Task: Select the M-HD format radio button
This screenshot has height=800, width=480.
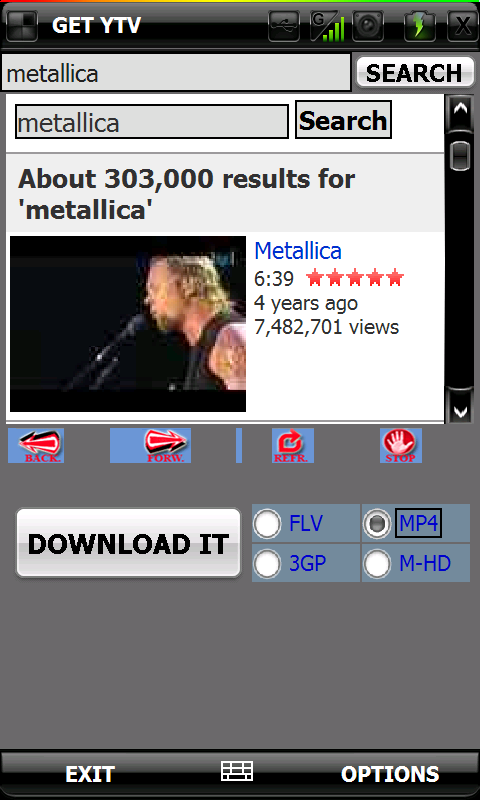Action: [x=377, y=564]
